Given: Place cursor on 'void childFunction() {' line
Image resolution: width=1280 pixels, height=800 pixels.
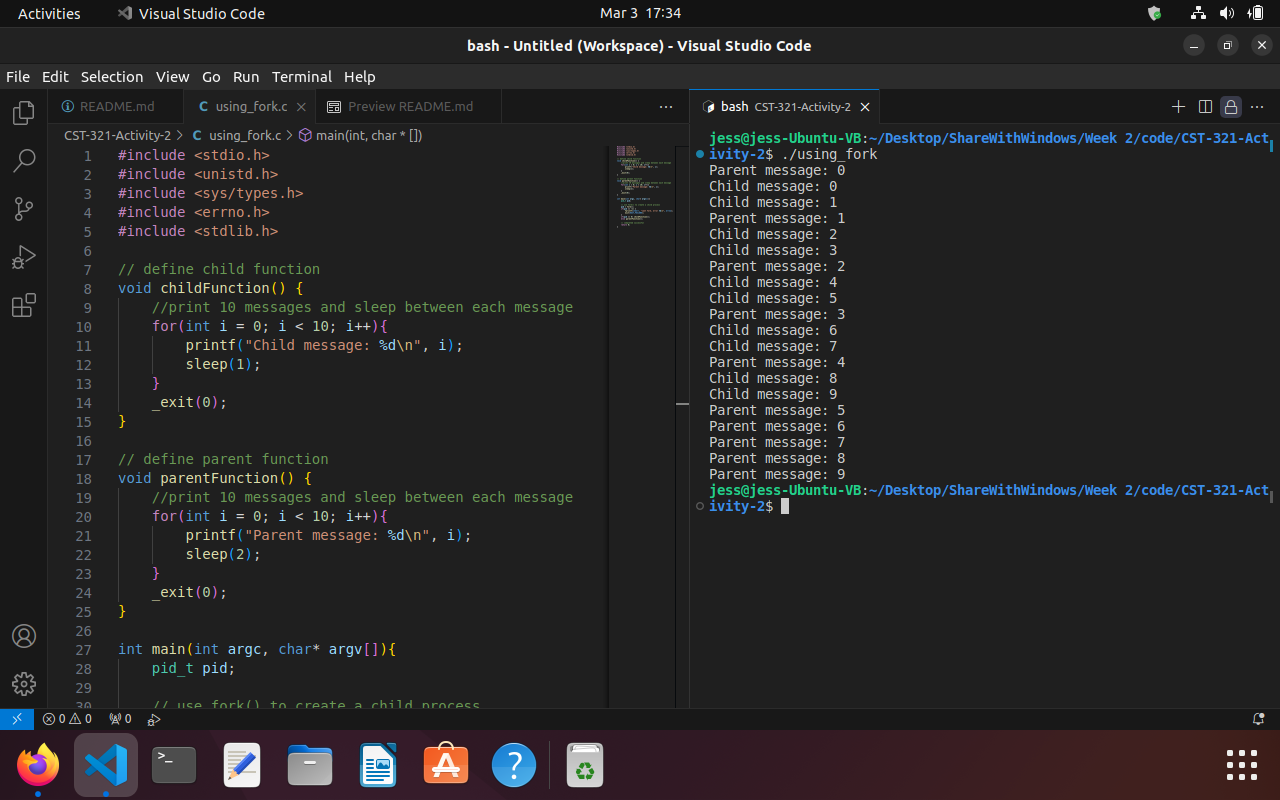Looking at the screenshot, I should coord(210,288).
